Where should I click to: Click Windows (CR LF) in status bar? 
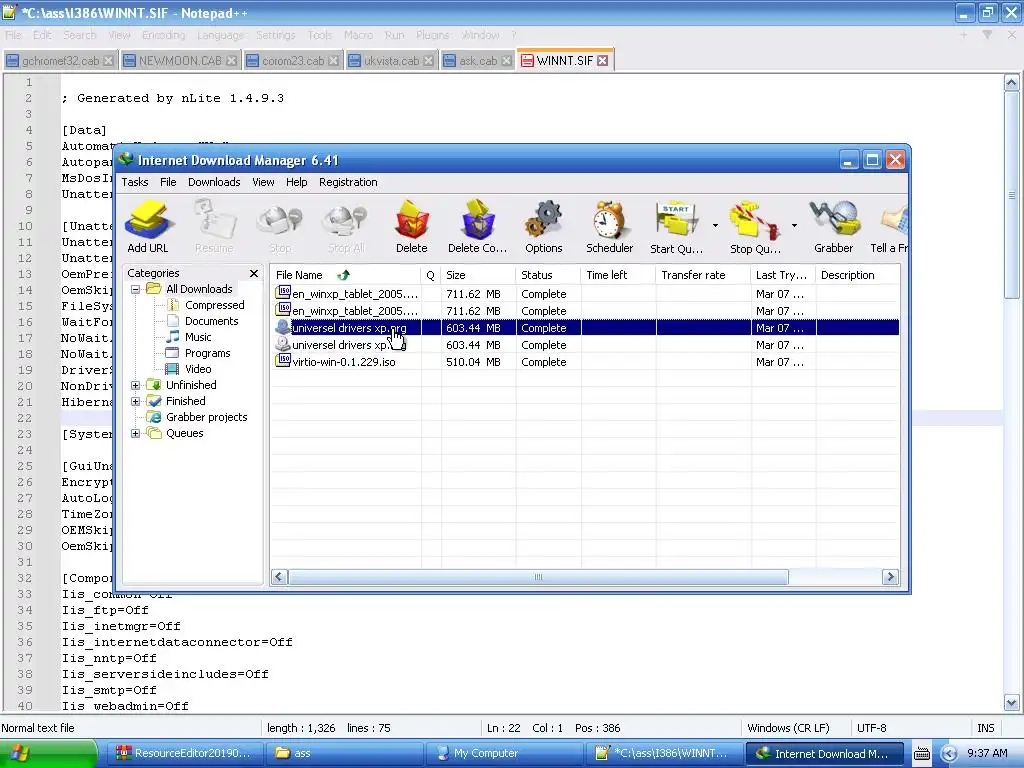(x=788, y=728)
